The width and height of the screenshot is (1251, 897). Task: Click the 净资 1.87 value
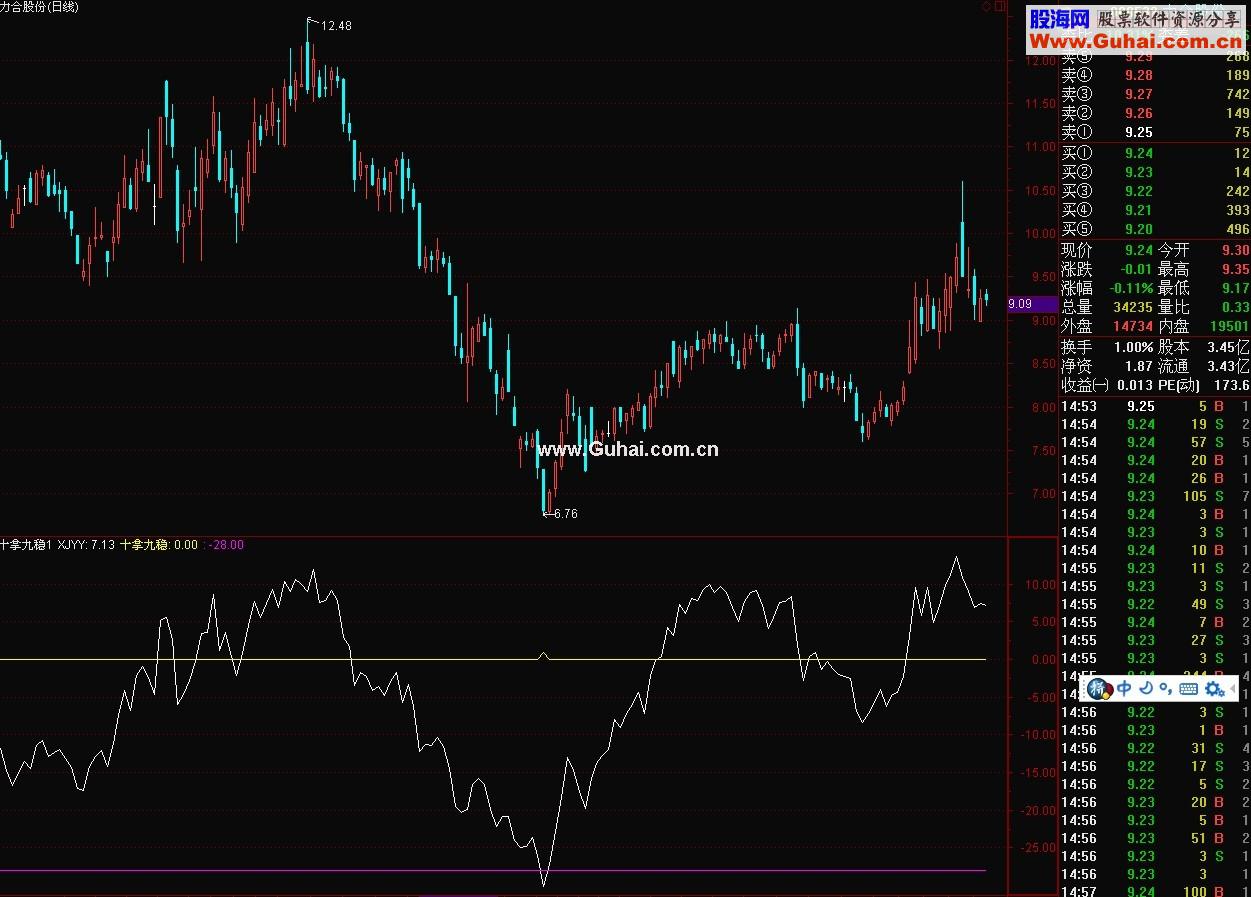(x=1138, y=366)
